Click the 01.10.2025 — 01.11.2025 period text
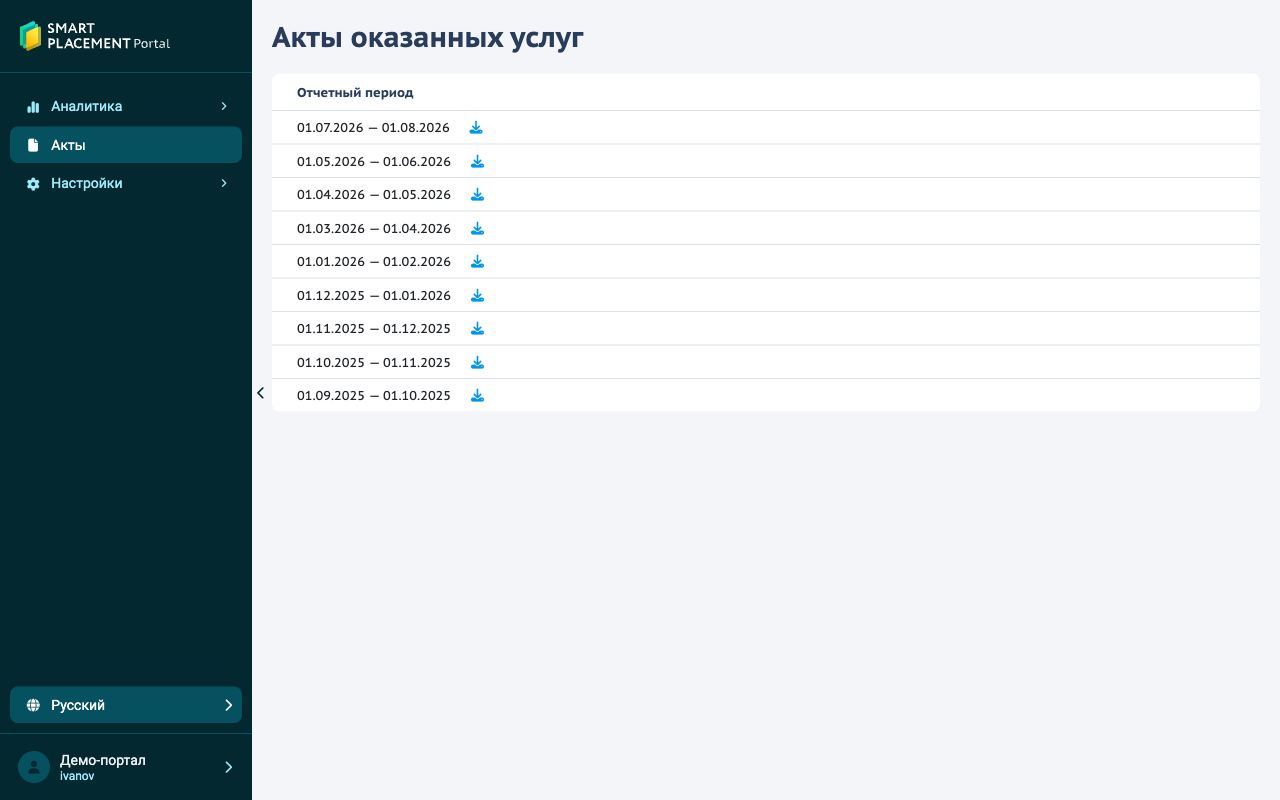1280x800 pixels. (x=374, y=363)
